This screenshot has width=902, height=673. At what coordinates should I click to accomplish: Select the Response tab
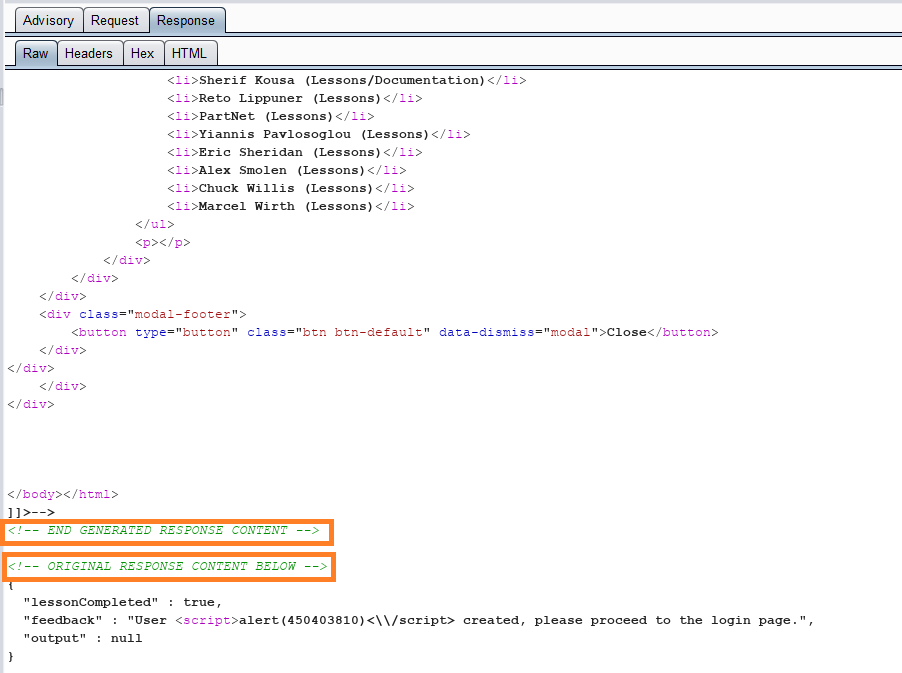pyautogui.click(x=186, y=21)
